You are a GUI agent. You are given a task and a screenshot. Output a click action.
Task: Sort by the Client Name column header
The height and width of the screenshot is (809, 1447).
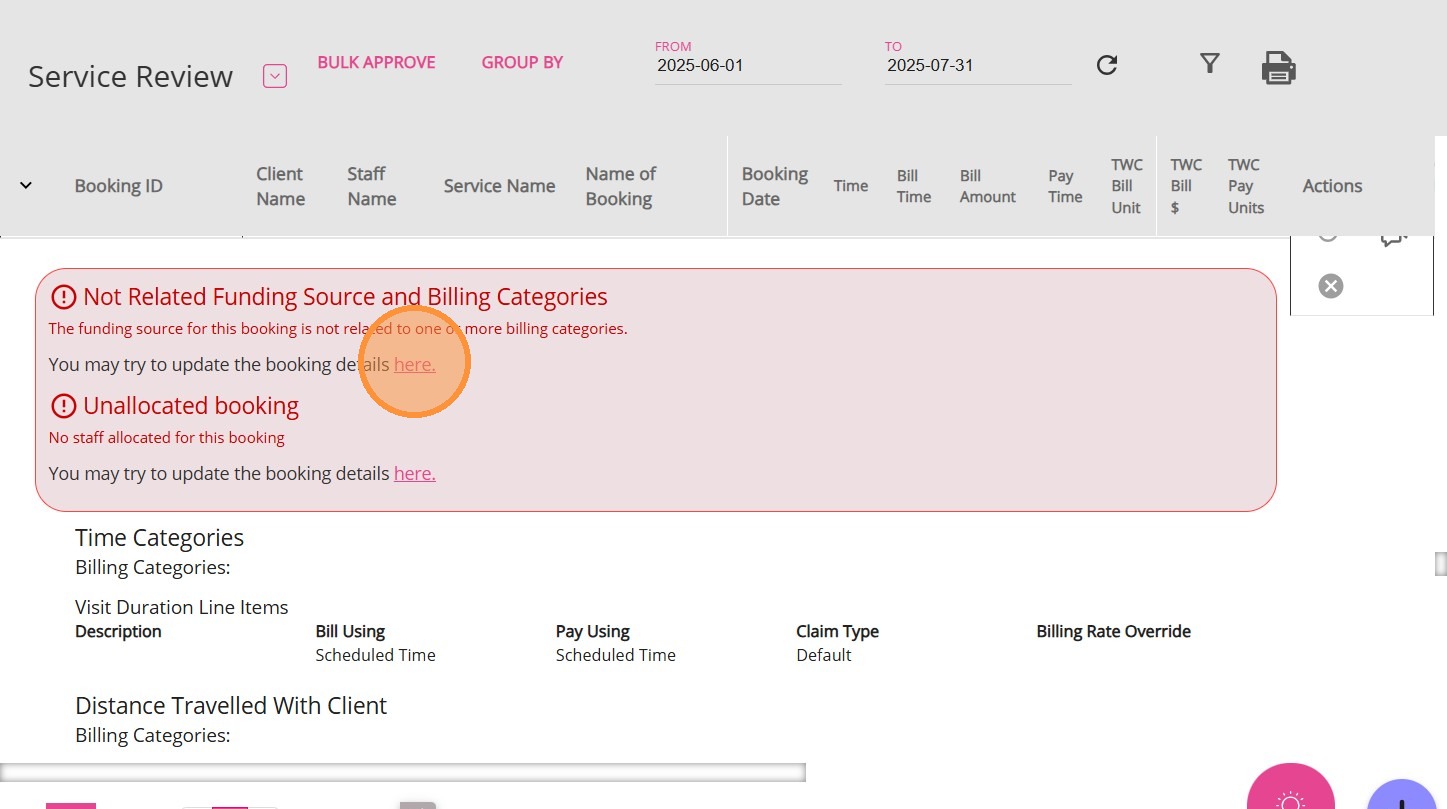pyautogui.click(x=280, y=186)
